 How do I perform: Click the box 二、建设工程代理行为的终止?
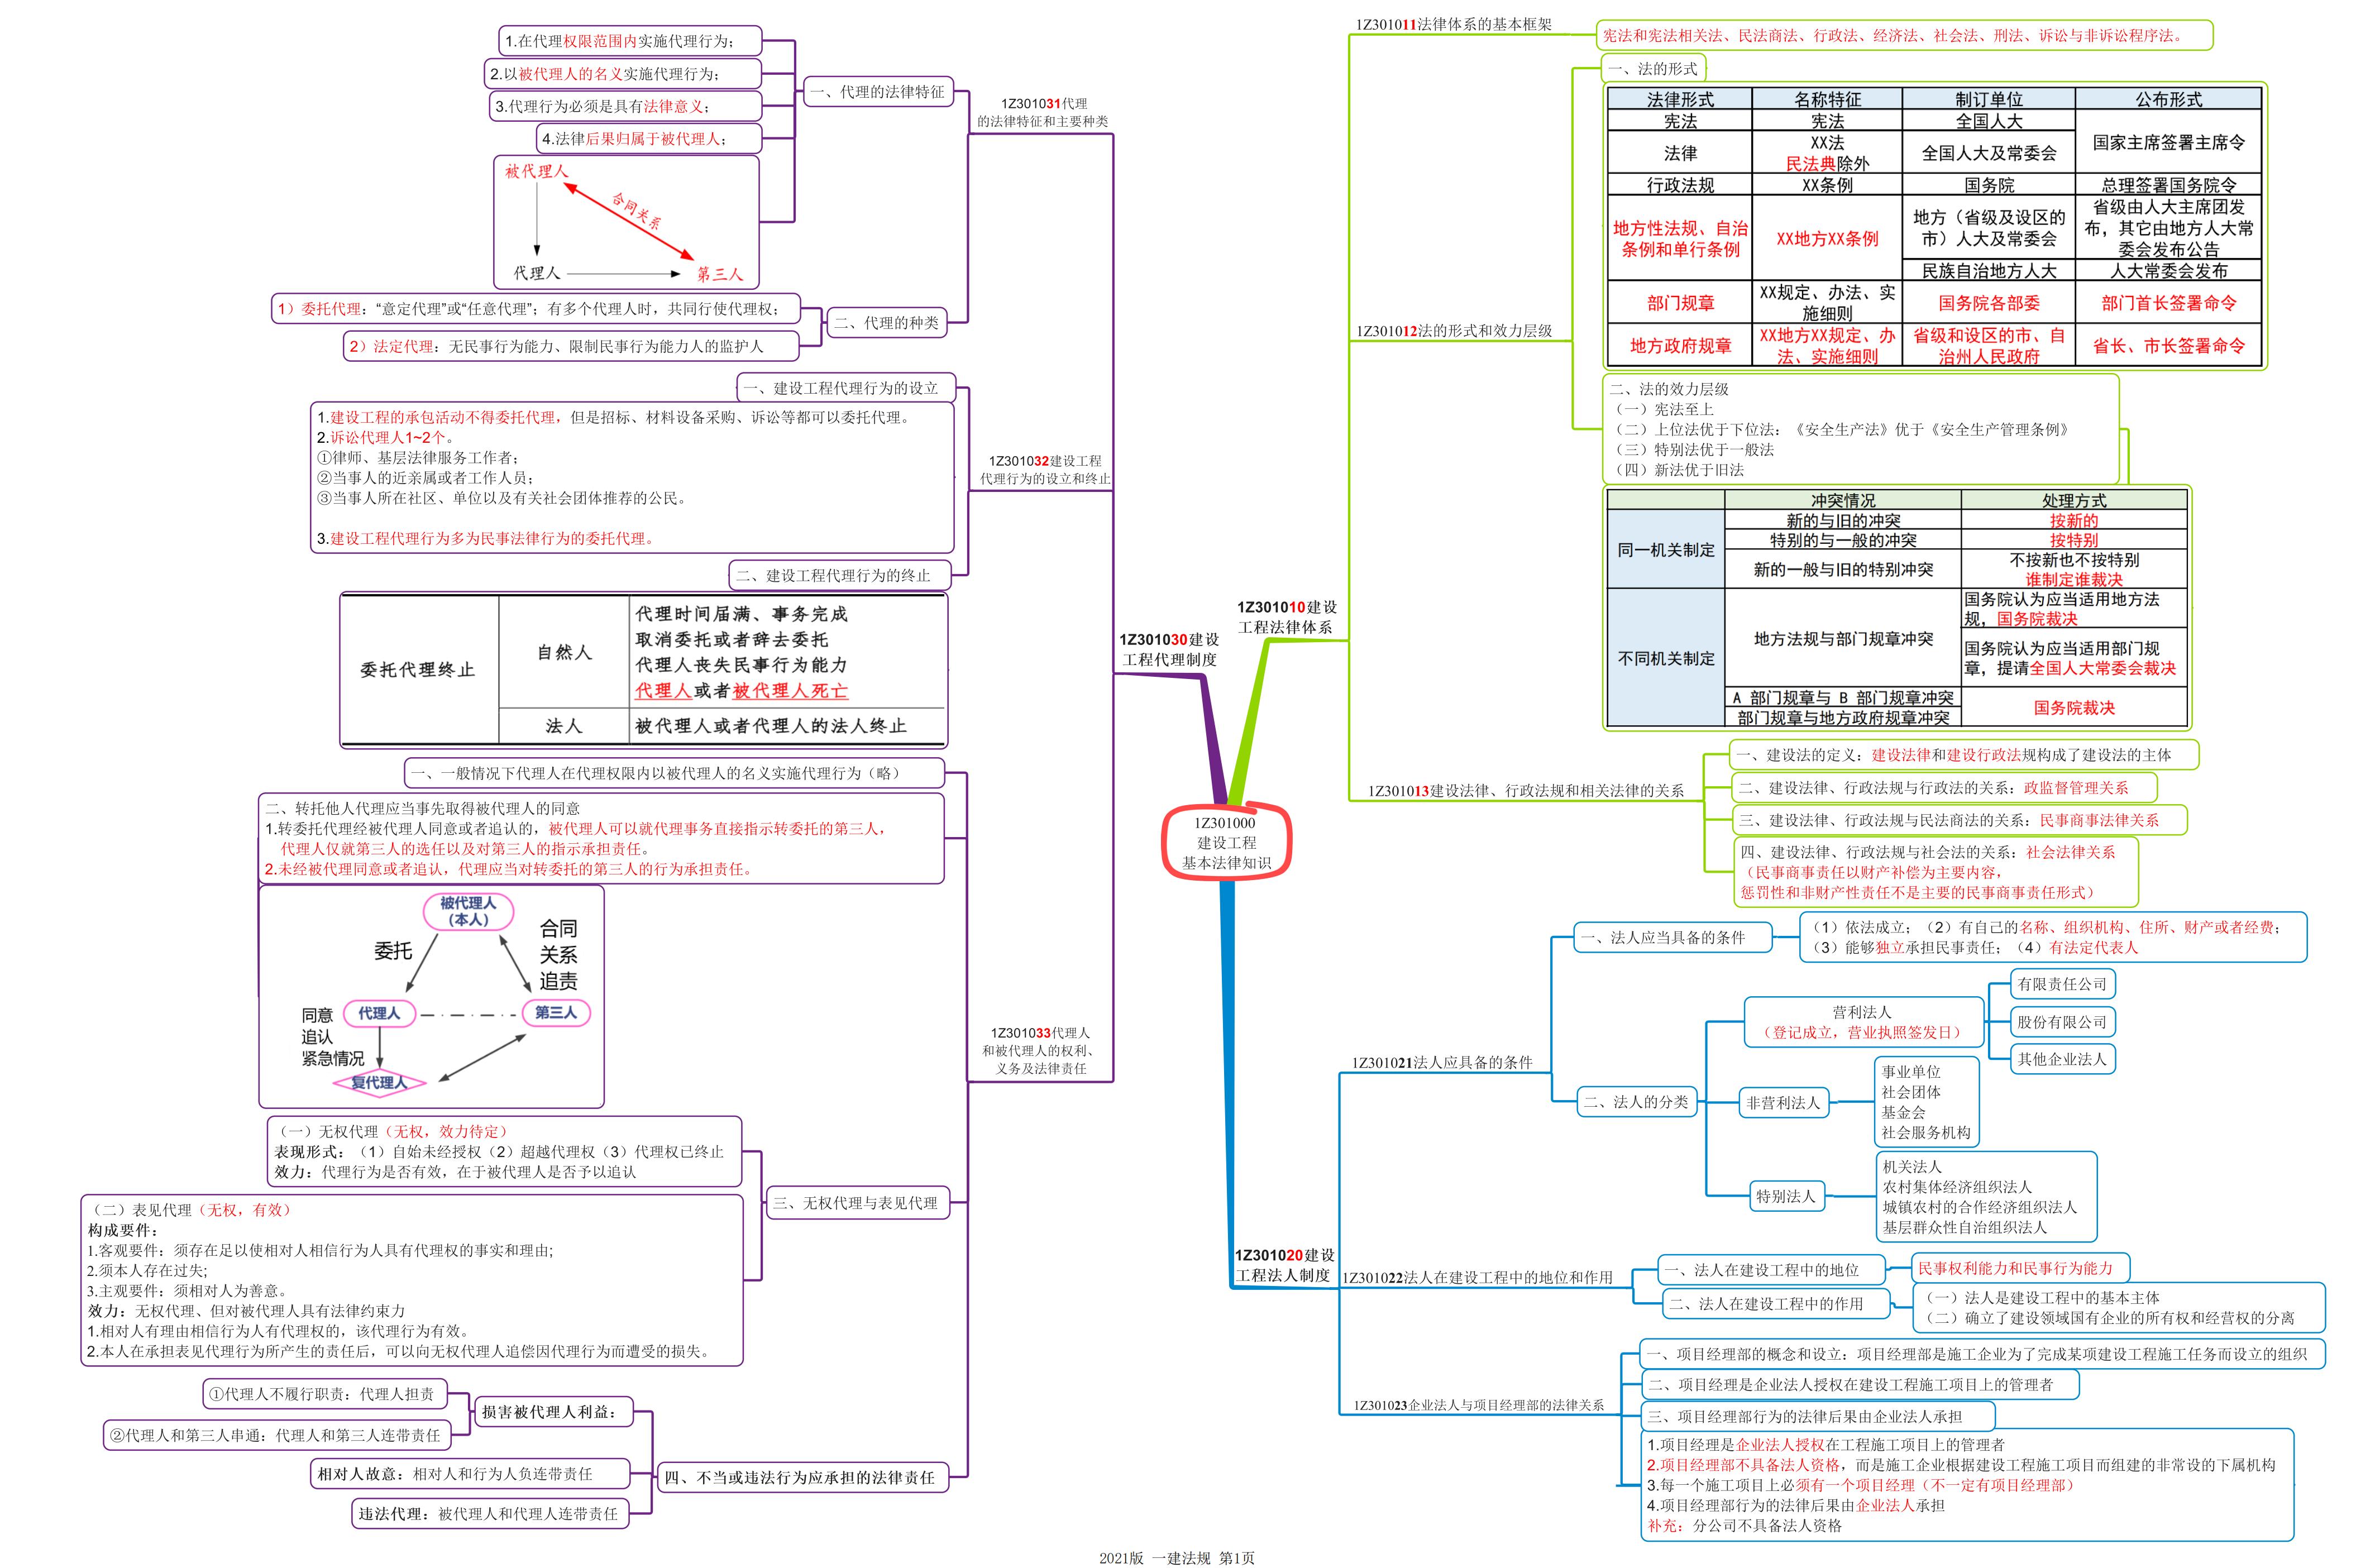tap(839, 575)
